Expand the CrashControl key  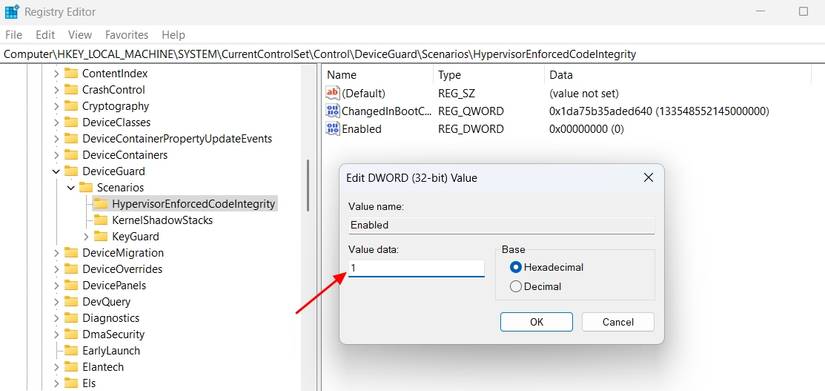pos(56,90)
